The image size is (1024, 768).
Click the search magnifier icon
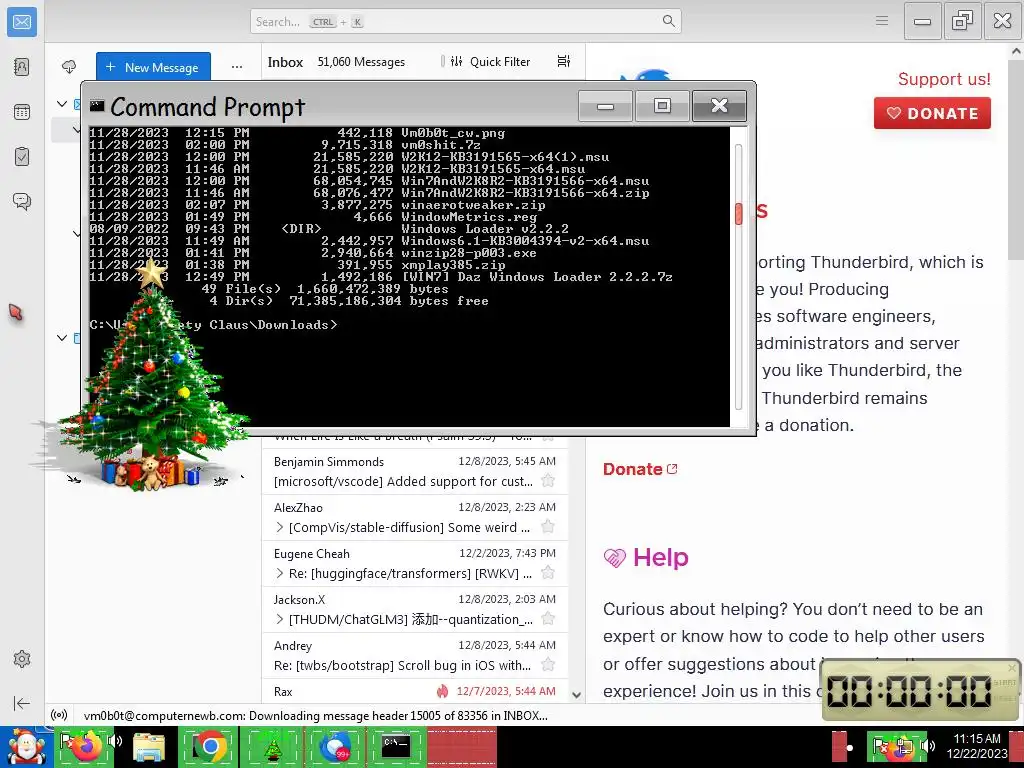point(668,21)
